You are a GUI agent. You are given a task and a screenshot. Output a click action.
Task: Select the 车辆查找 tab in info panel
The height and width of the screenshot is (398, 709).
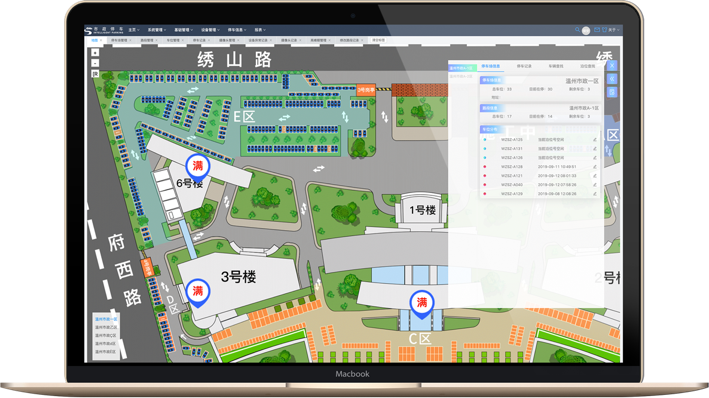pyautogui.click(x=556, y=66)
